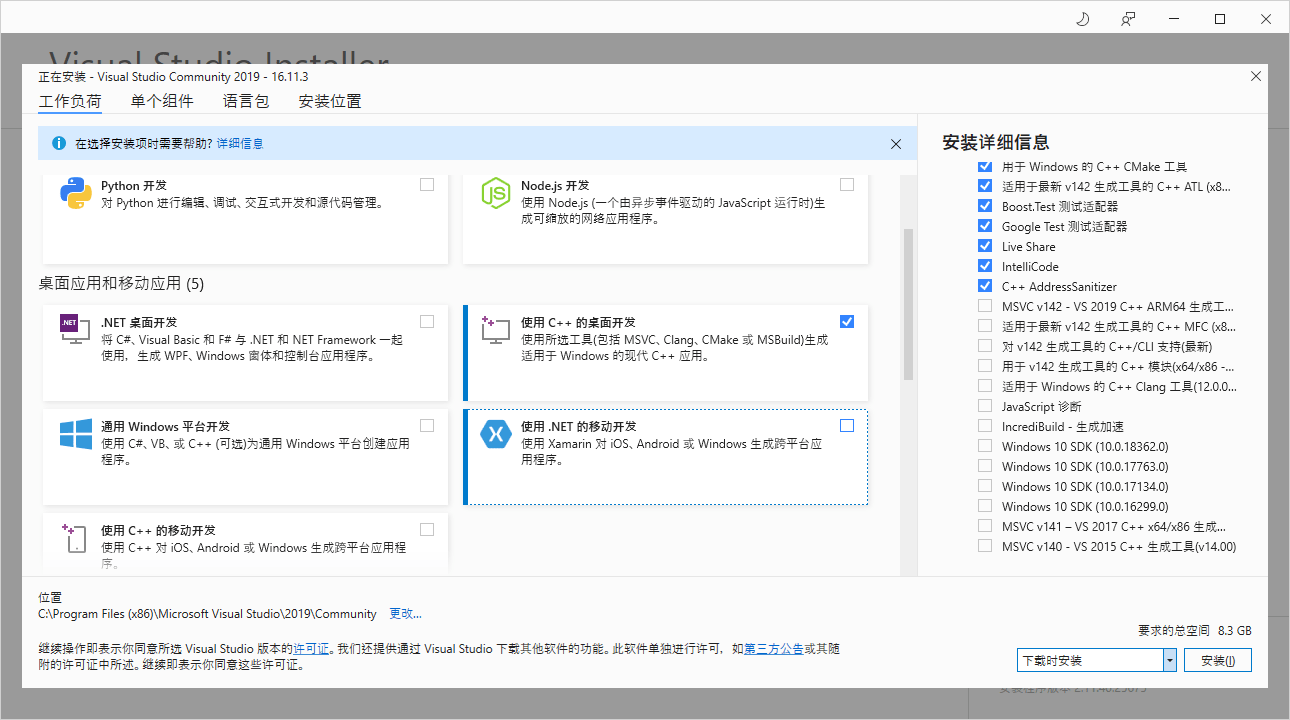Click the 8.3 GB required space value
1290x720 pixels.
click(1234, 631)
